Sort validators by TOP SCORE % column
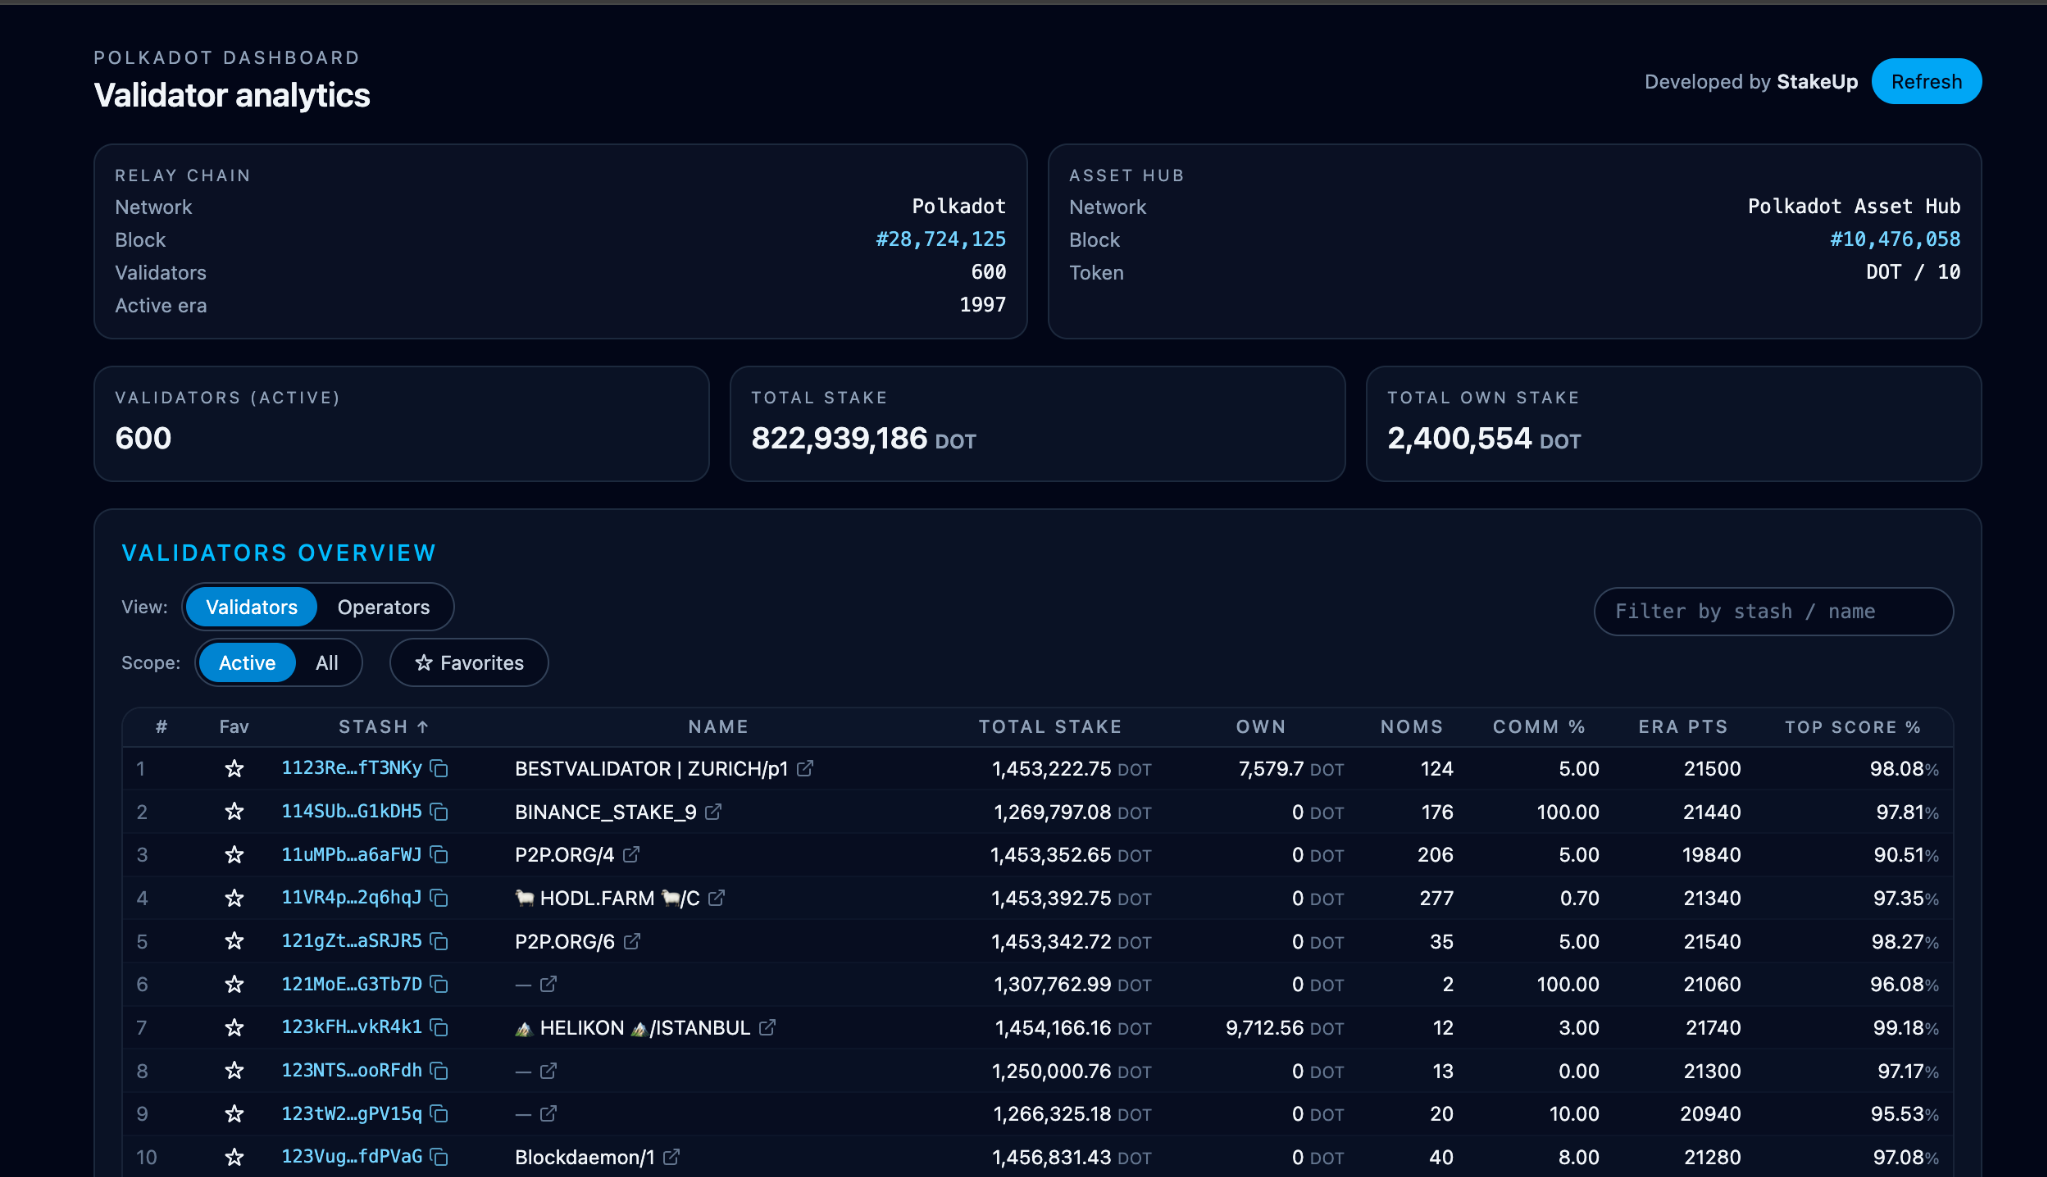 tap(1852, 727)
